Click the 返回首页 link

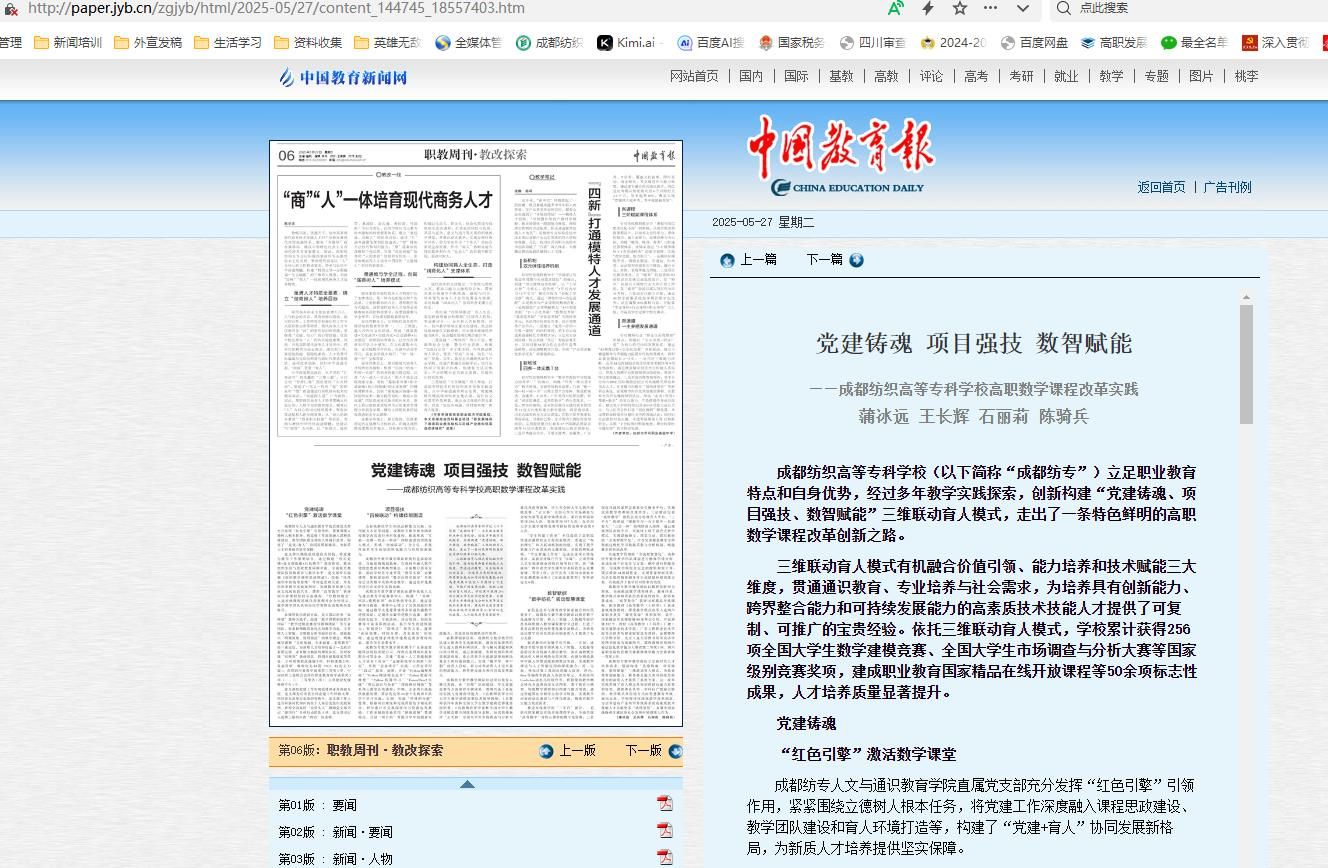coord(1161,187)
